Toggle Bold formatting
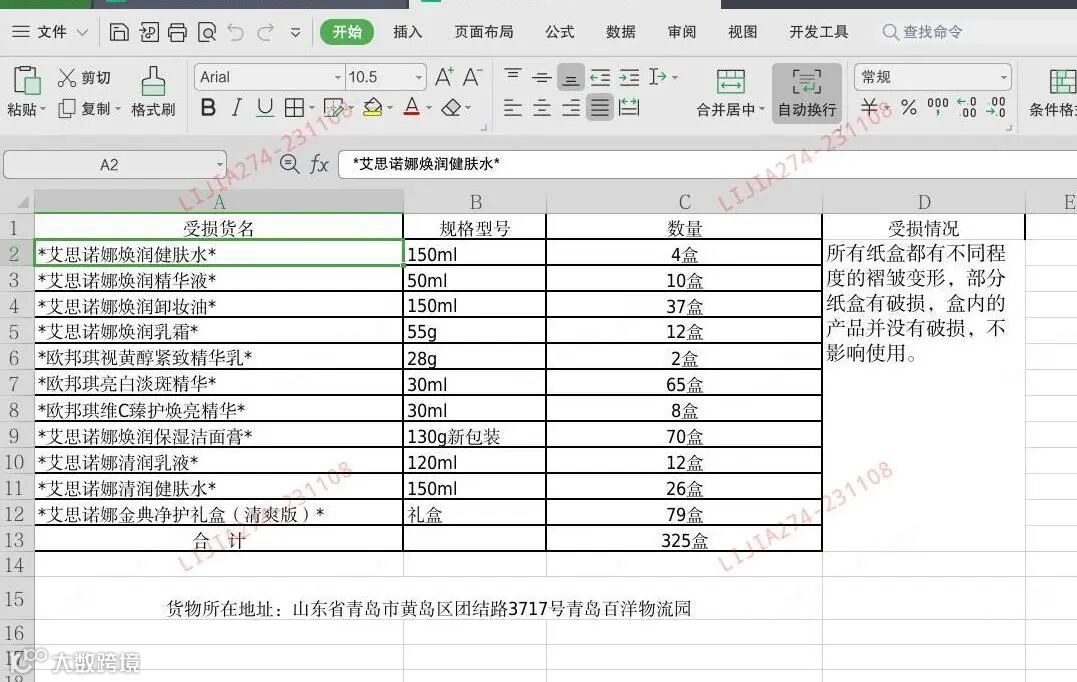Viewport: 1077px width, 682px height. pyautogui.click(x=208, y=108)
